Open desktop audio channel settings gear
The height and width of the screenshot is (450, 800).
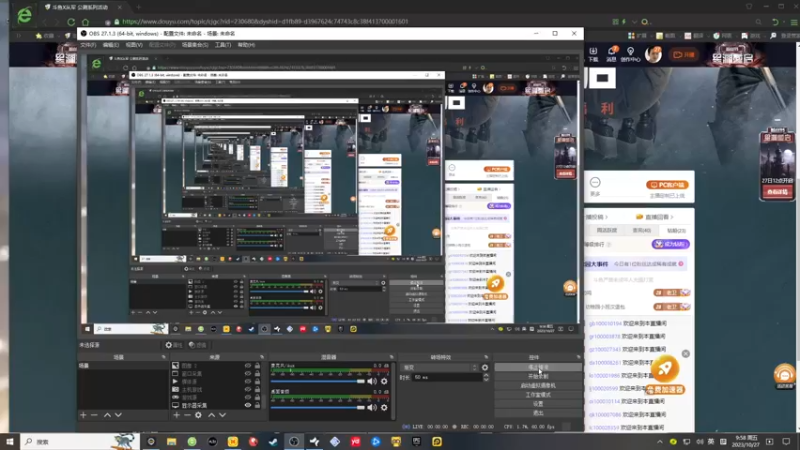[x=384, y=381]
